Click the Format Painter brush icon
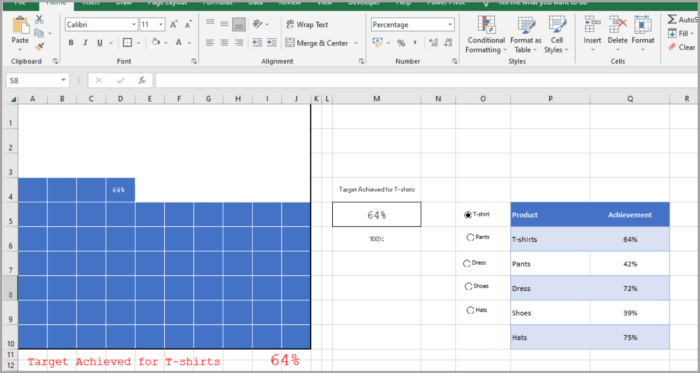The width and height of the screenshot is (700, 373). tap(39, 46)
